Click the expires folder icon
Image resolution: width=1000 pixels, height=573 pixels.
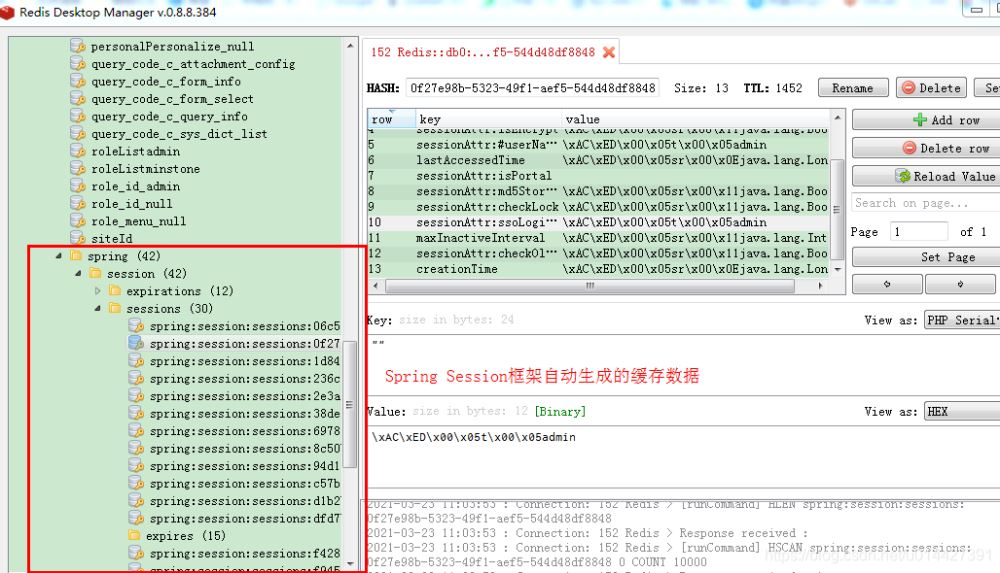pyautogui.click(x=135, y=535)
